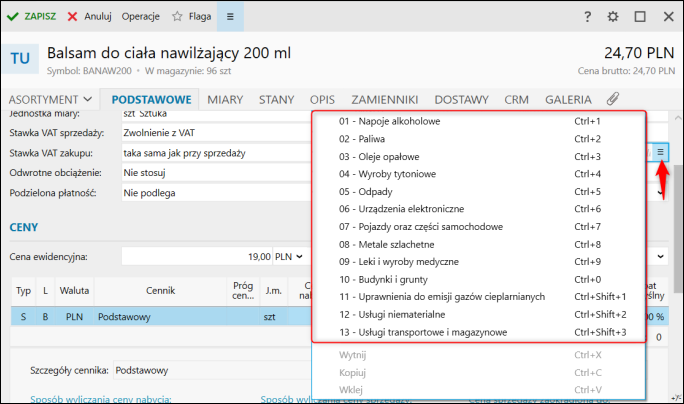Expand dropdown arrow right of Cena ewidencyjna row
684x404 pixels.
tap(660, 257)
